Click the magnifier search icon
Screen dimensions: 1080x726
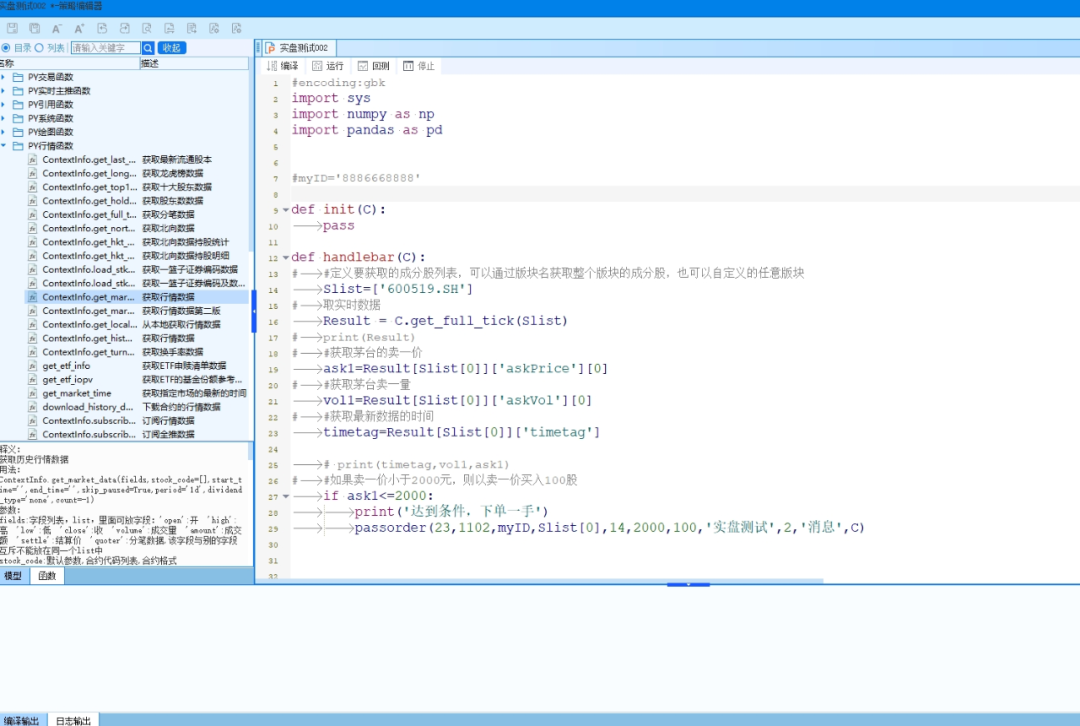click(148, 48)
